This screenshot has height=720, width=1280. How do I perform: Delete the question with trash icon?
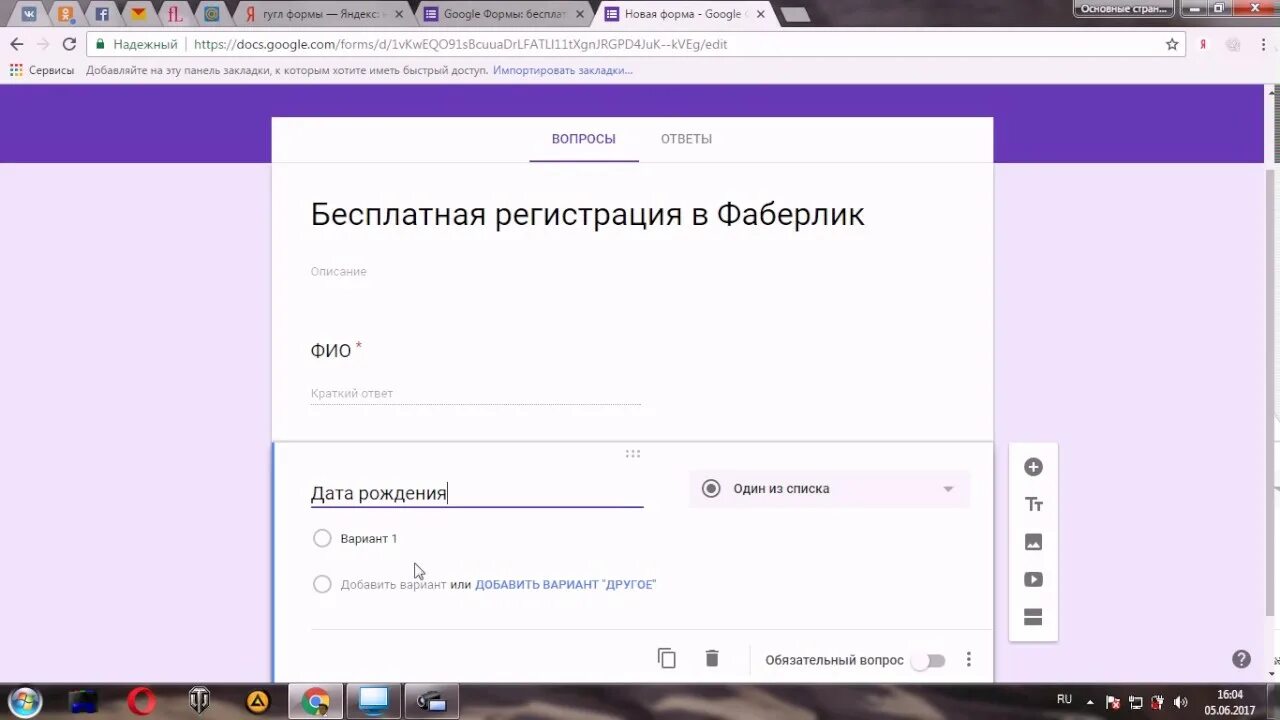coord(712,659)
